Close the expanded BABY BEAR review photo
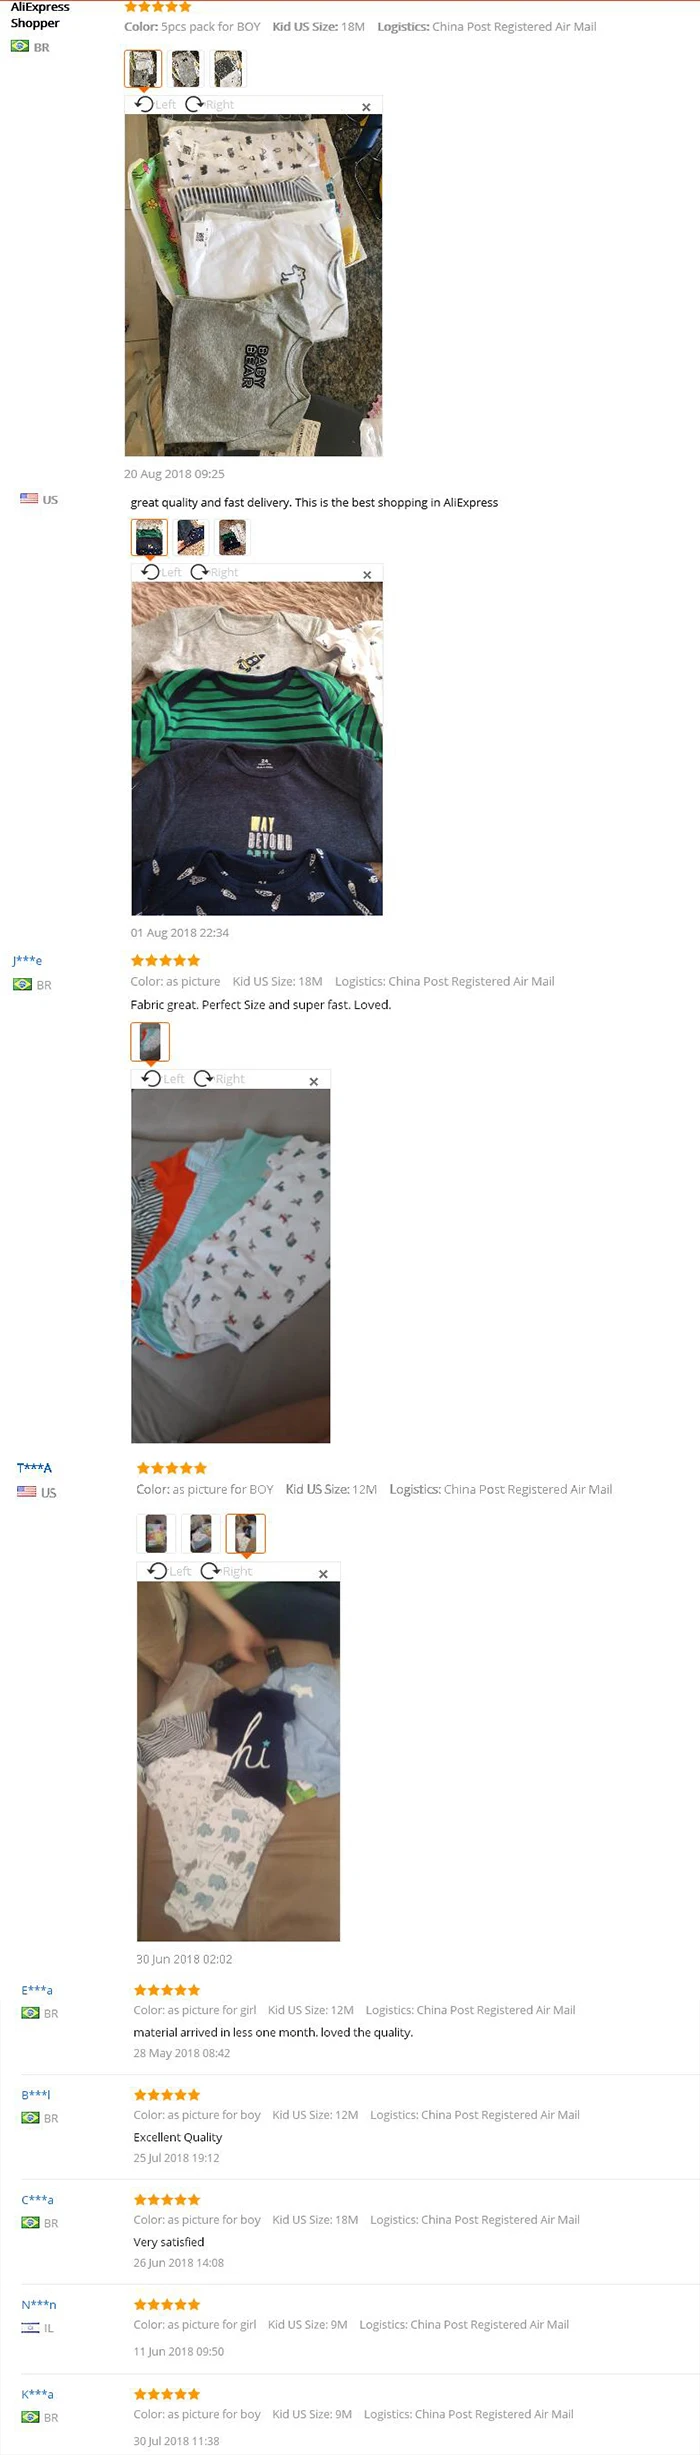 pos(366,106)
